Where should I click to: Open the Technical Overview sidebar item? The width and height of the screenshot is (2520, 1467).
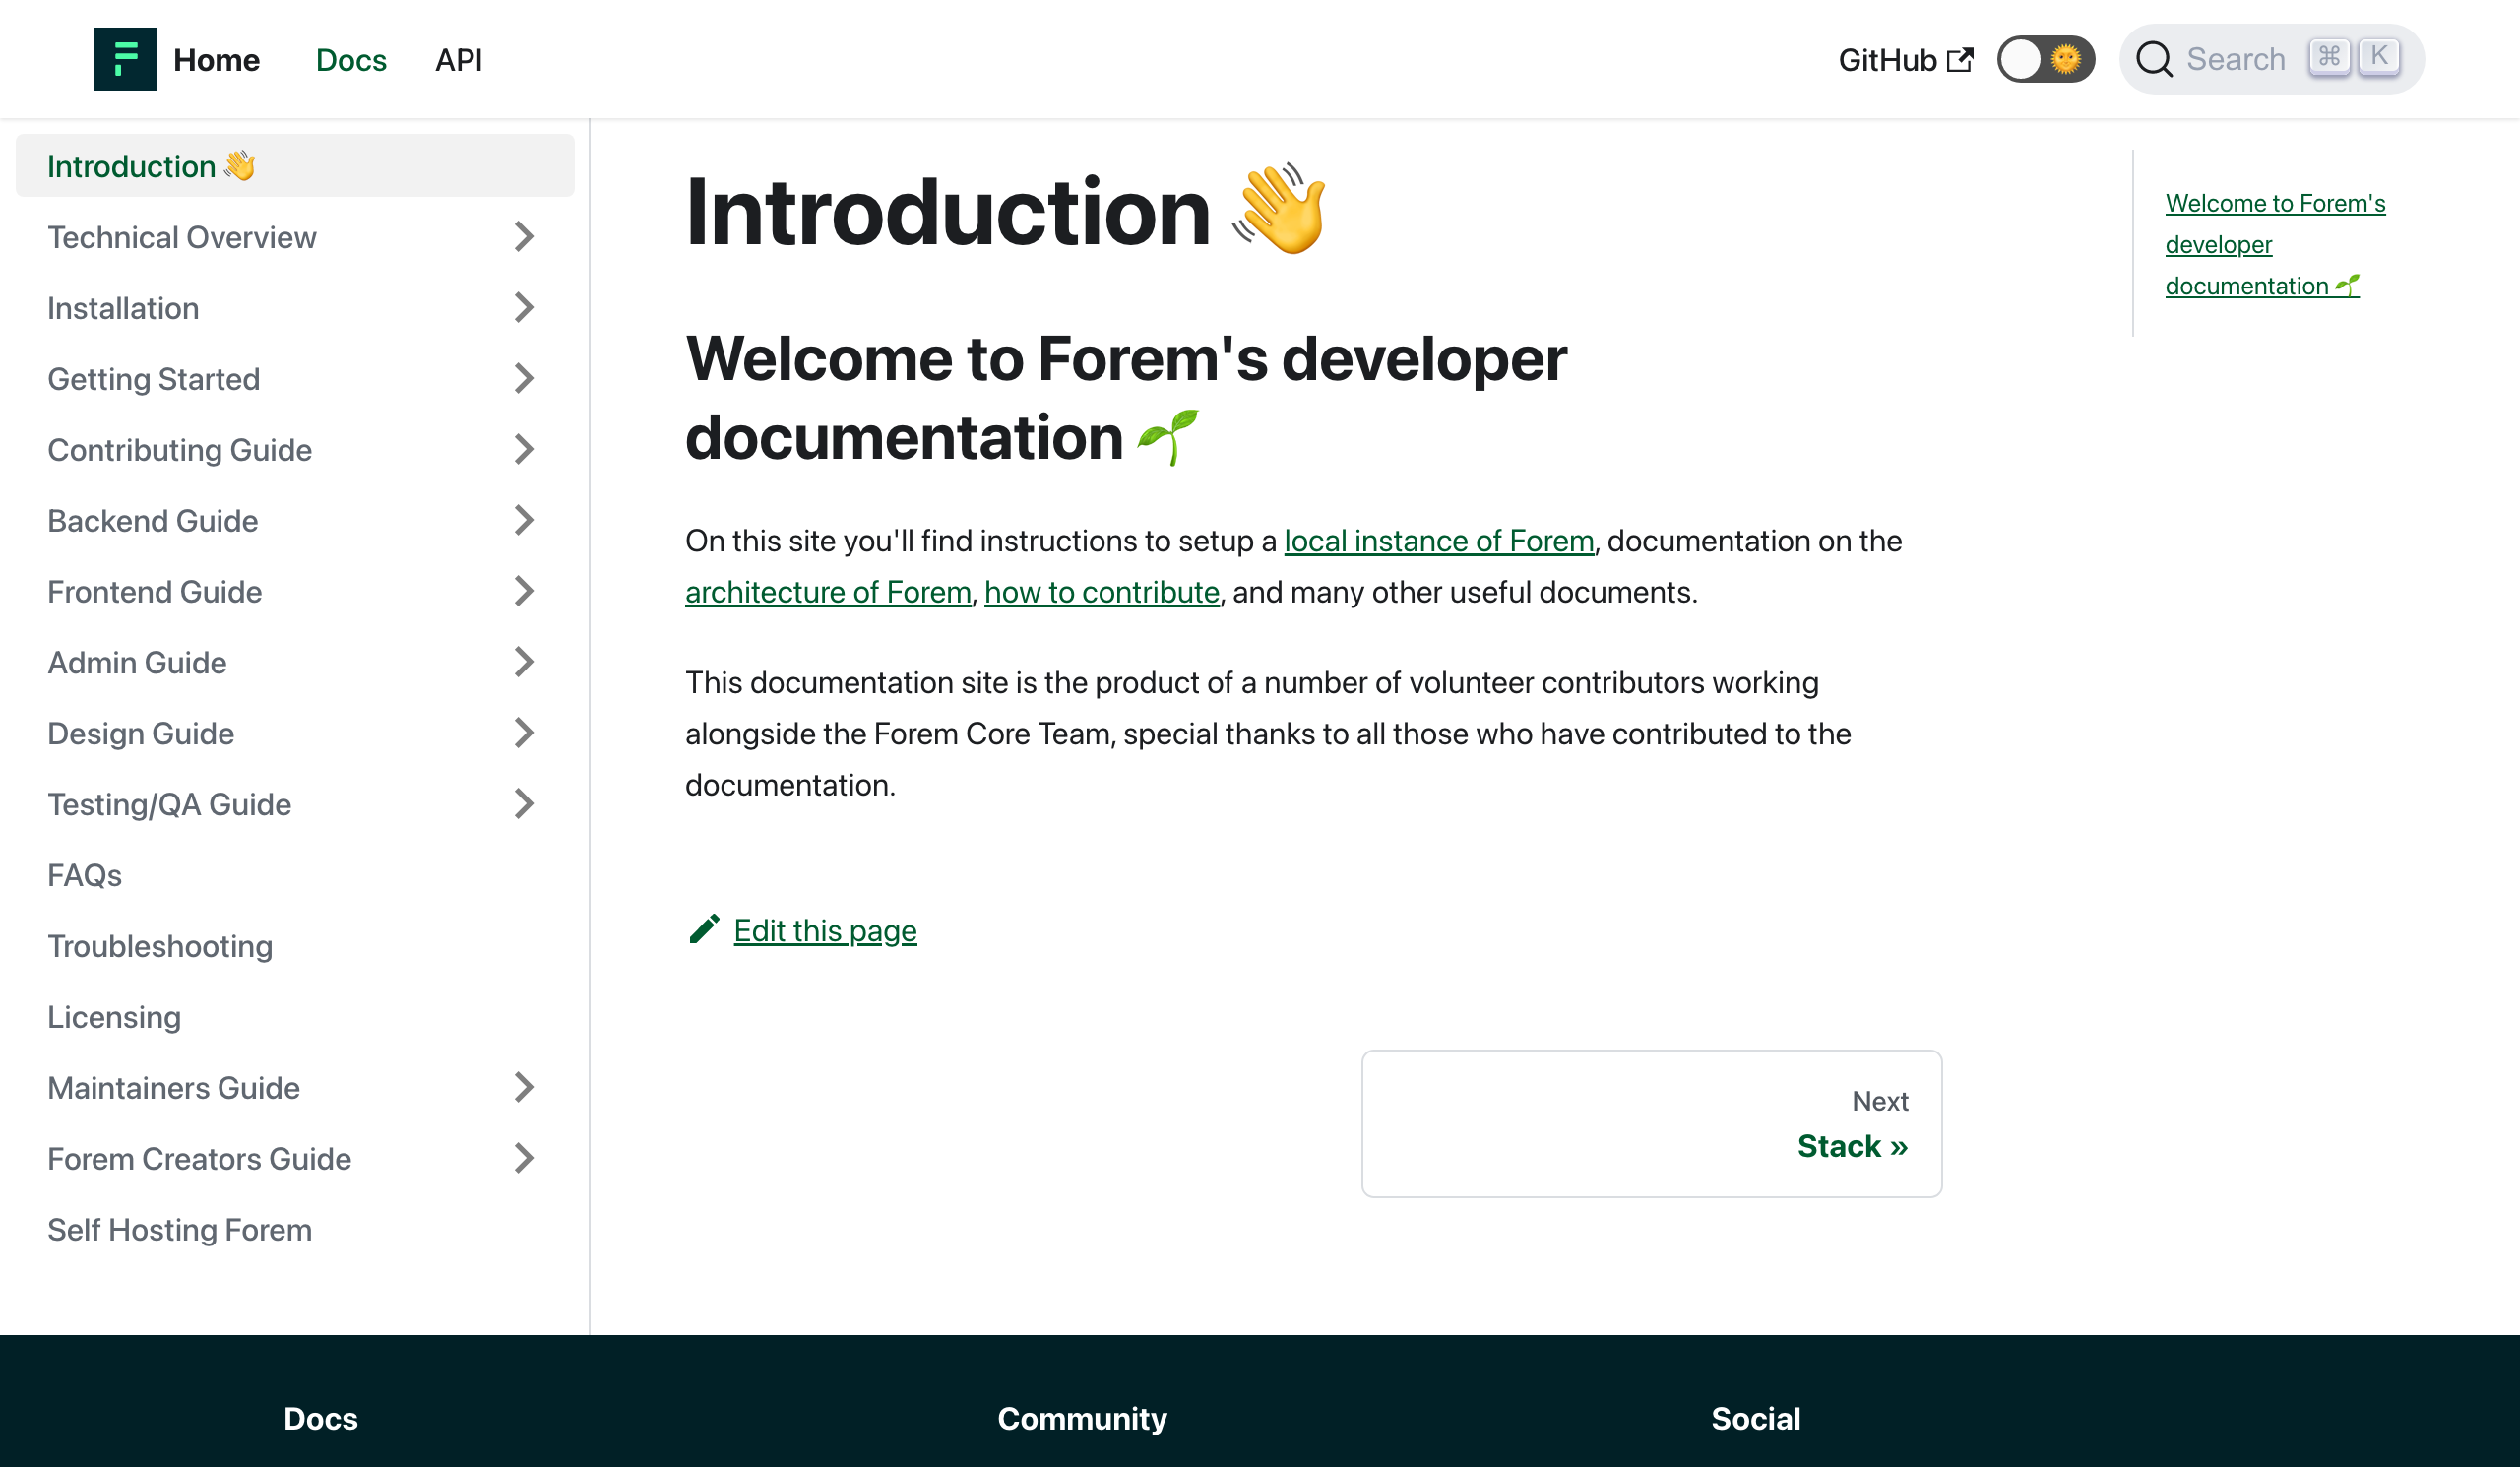click(181, 237)
